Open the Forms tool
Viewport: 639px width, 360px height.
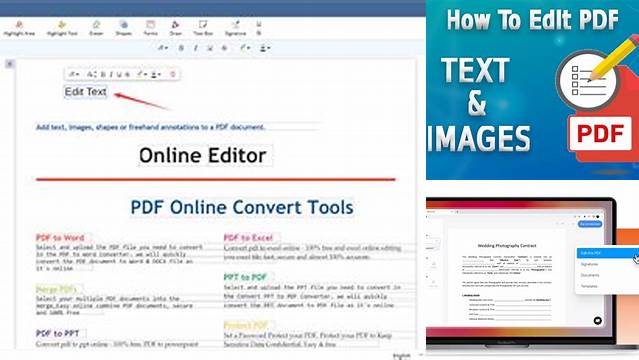coord(150,28)
